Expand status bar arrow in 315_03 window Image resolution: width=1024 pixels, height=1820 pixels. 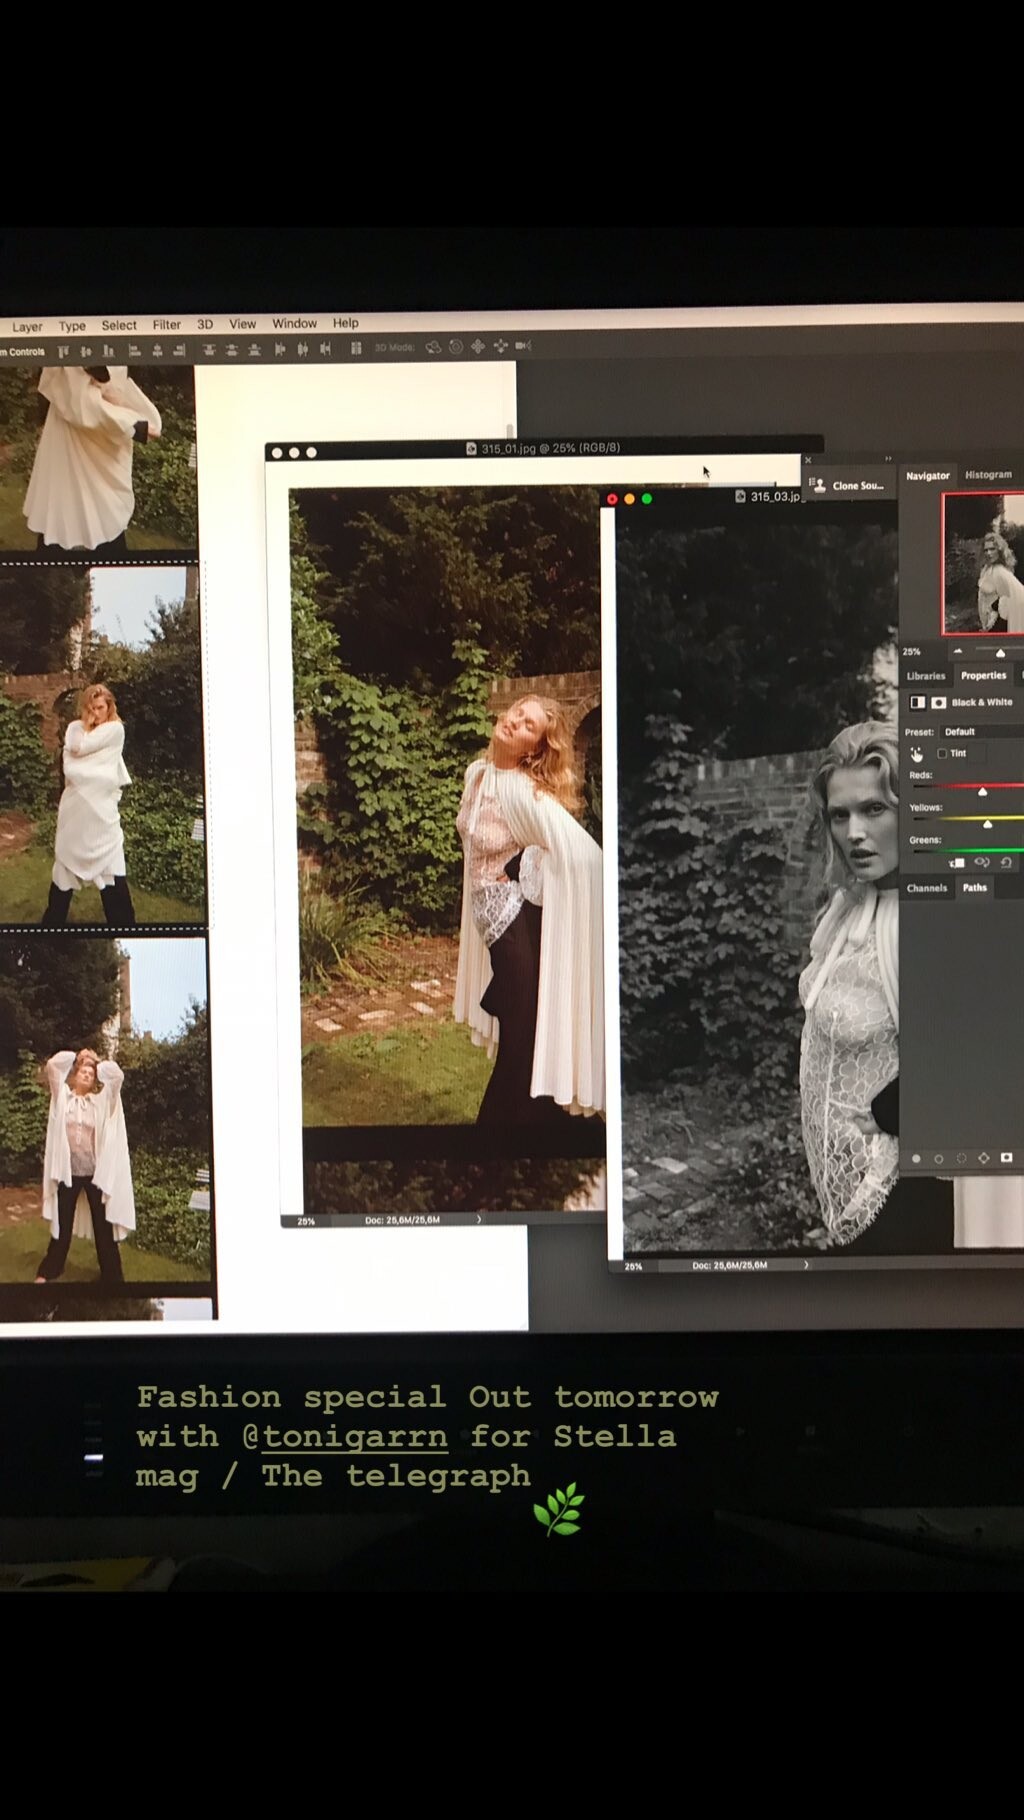pyautogui.click(x=806, y=1264)
